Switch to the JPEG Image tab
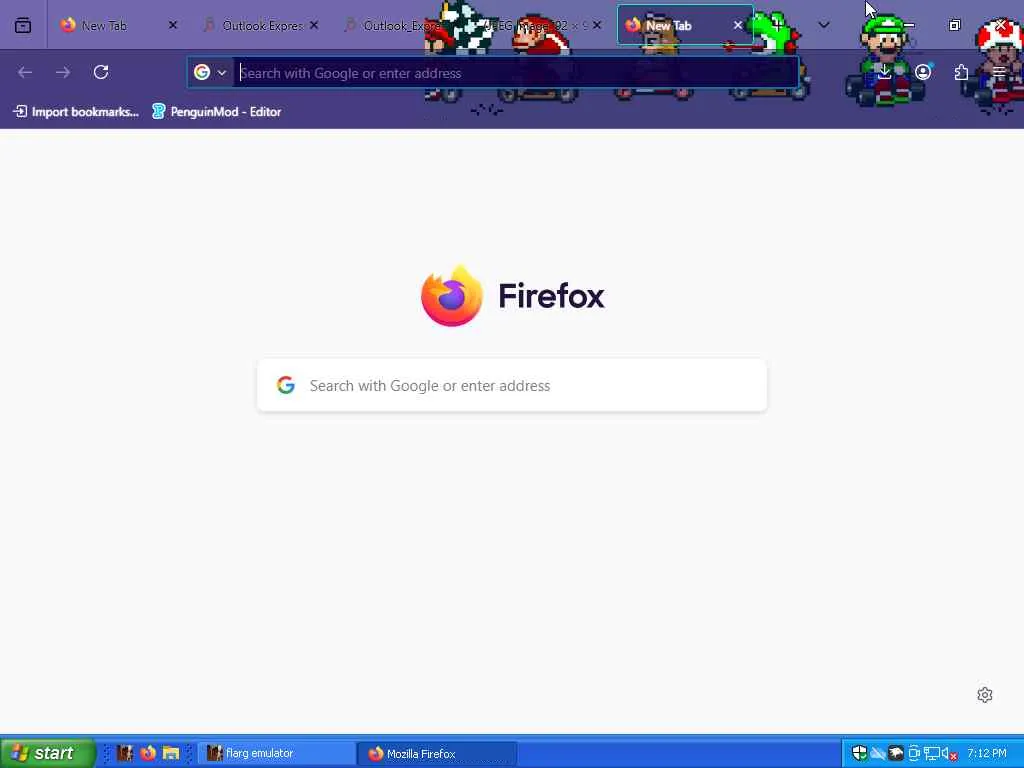The height and width of the screenshot is (768, 1024). 542,25
